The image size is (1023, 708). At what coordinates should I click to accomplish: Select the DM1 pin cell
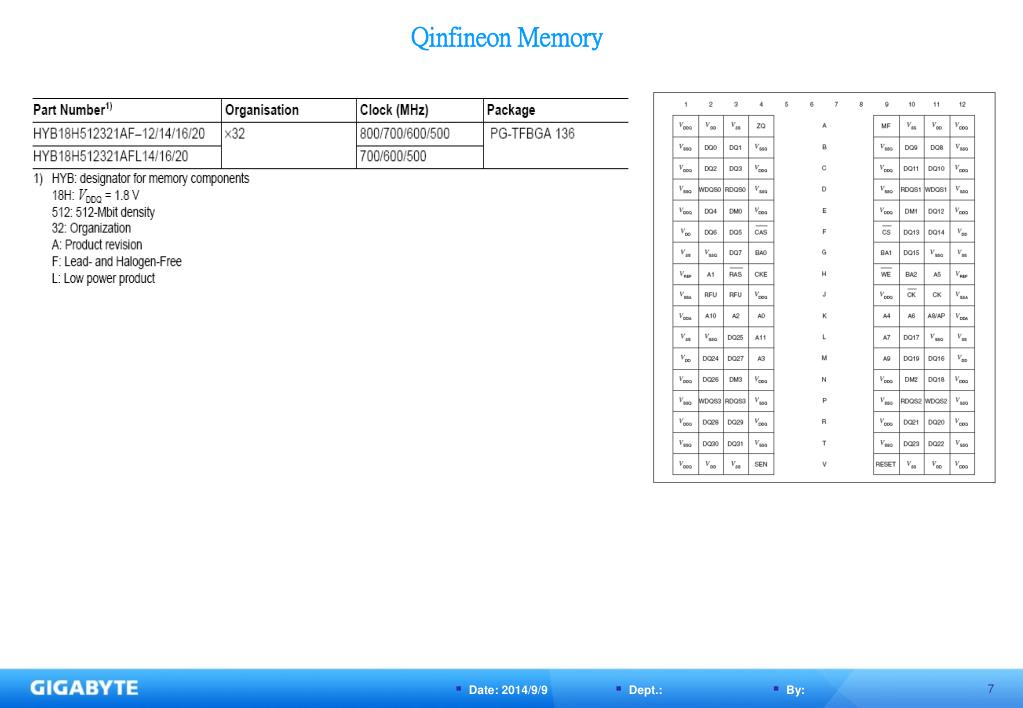point(911,211)
